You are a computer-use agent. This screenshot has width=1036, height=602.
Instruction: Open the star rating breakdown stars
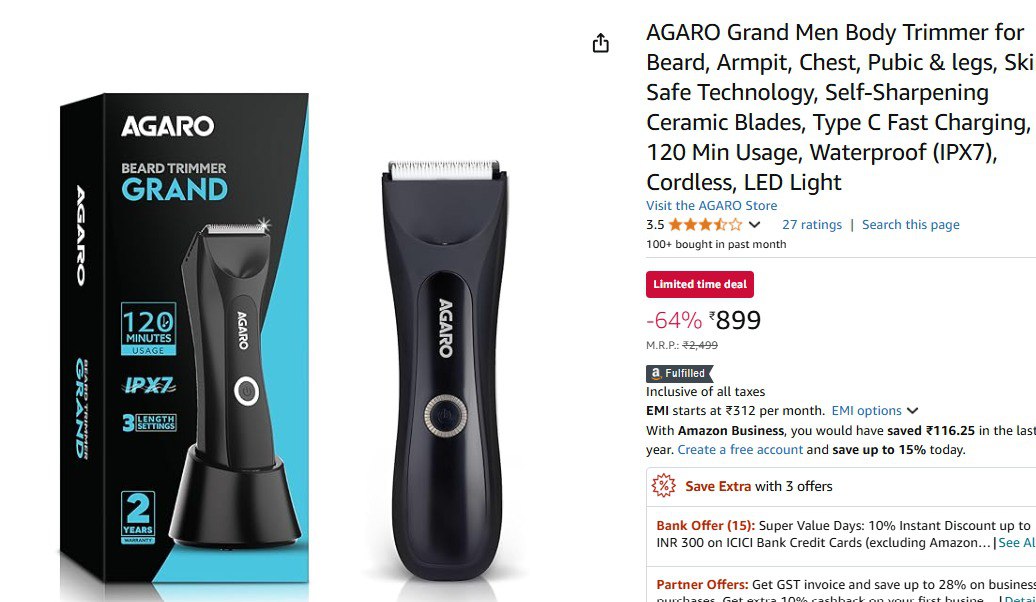(x=705, y=225)
